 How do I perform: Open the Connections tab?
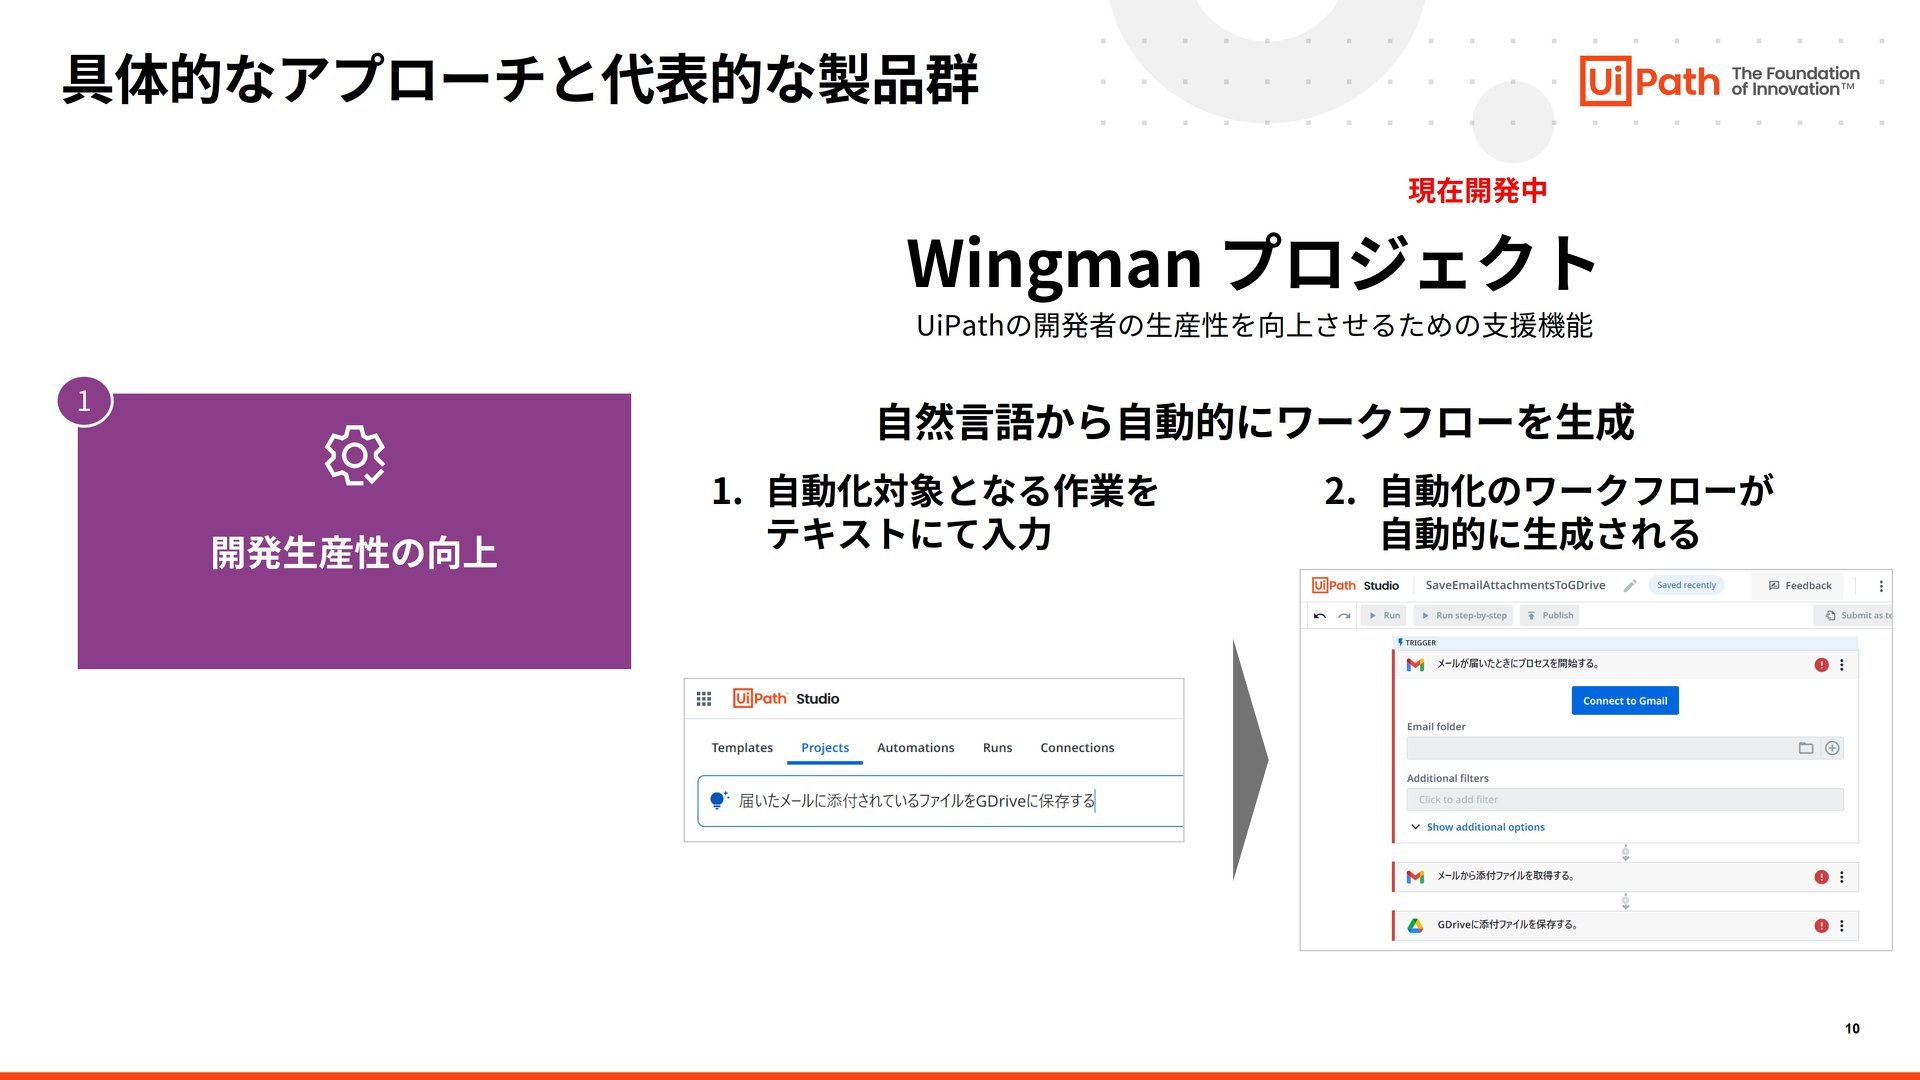point(1077,748)
